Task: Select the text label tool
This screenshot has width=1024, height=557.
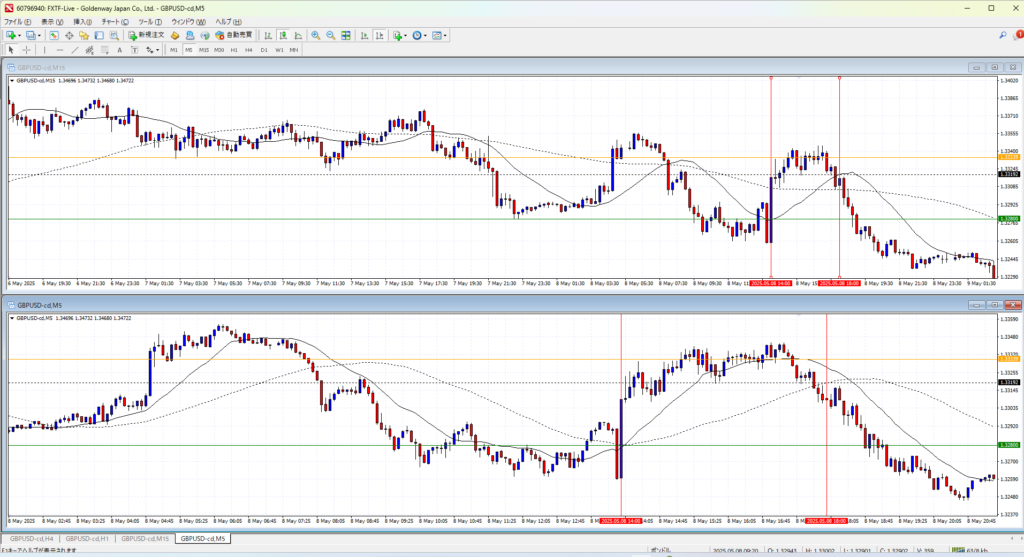Action: pyautogui.click(x=119, y=49)
